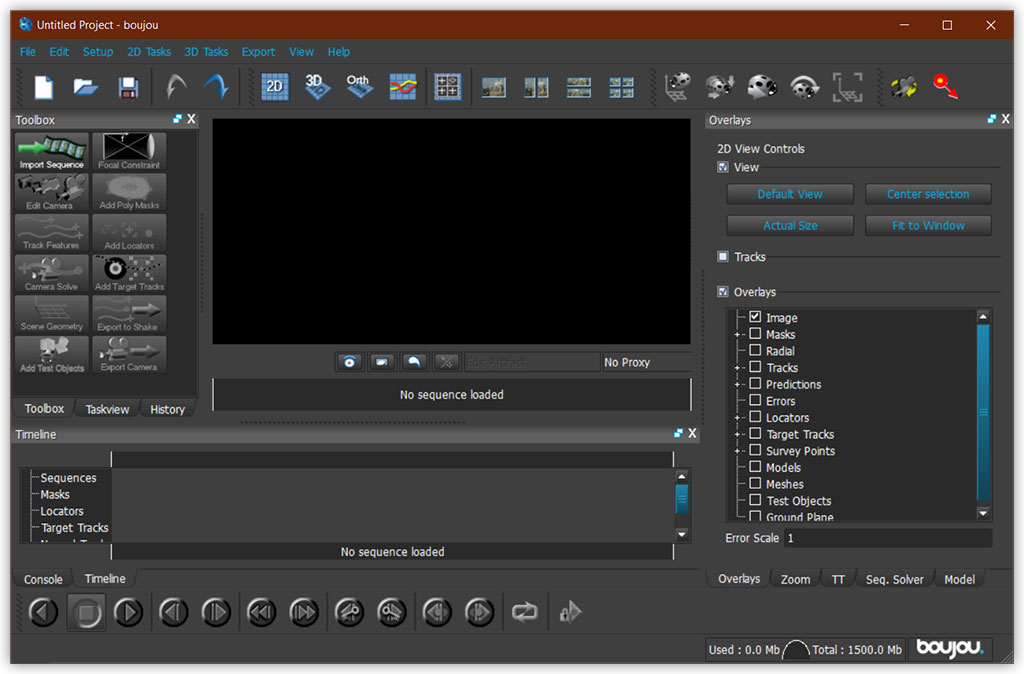Viewport: 1024px width, 674px height.
Task: Click the Default View button
Action: coord(789,194)
